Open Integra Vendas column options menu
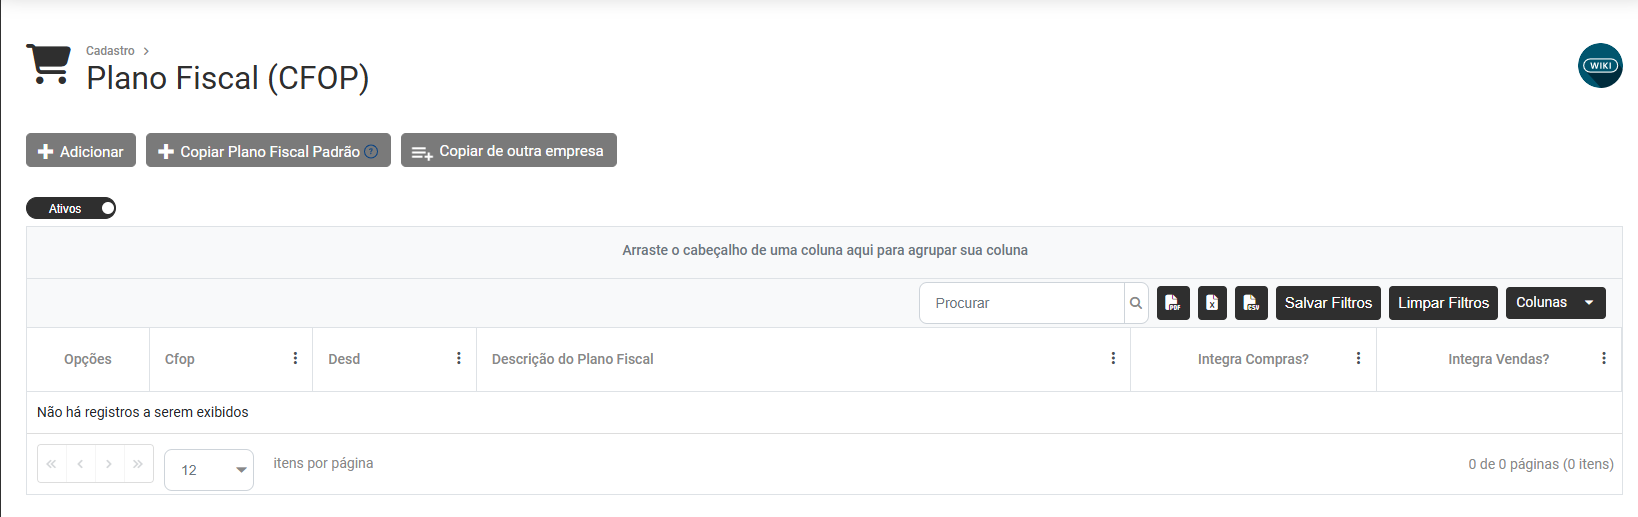The image size is (1638, 517). tap(1603, 358)
